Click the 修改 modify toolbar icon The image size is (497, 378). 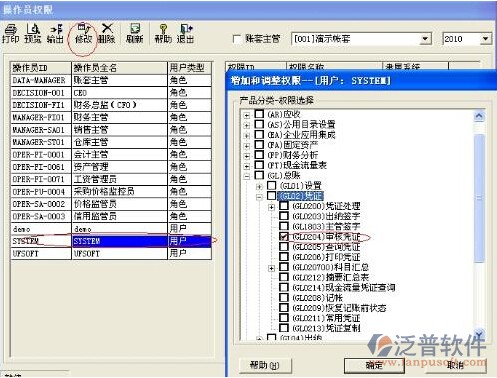tap(83, 34)
